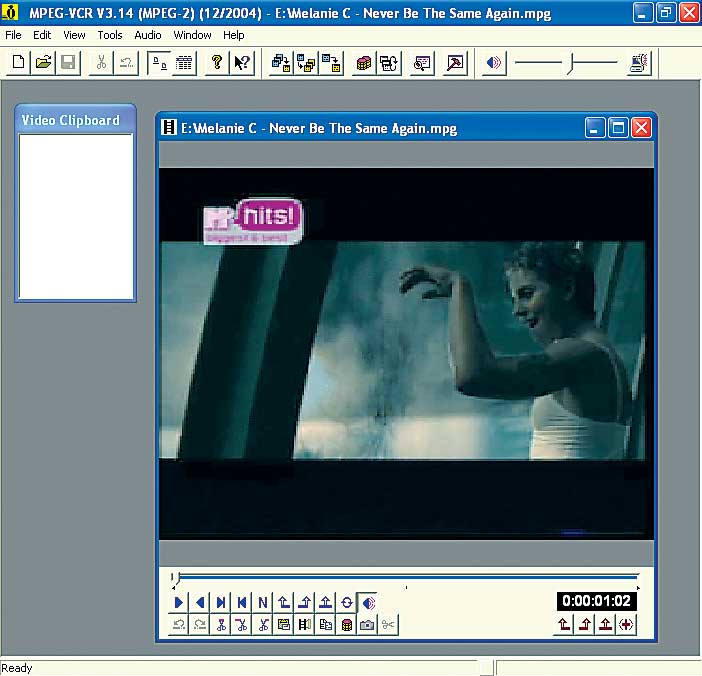Toggle the loop playback button
The image size is (702, 676).
[347, 603]
